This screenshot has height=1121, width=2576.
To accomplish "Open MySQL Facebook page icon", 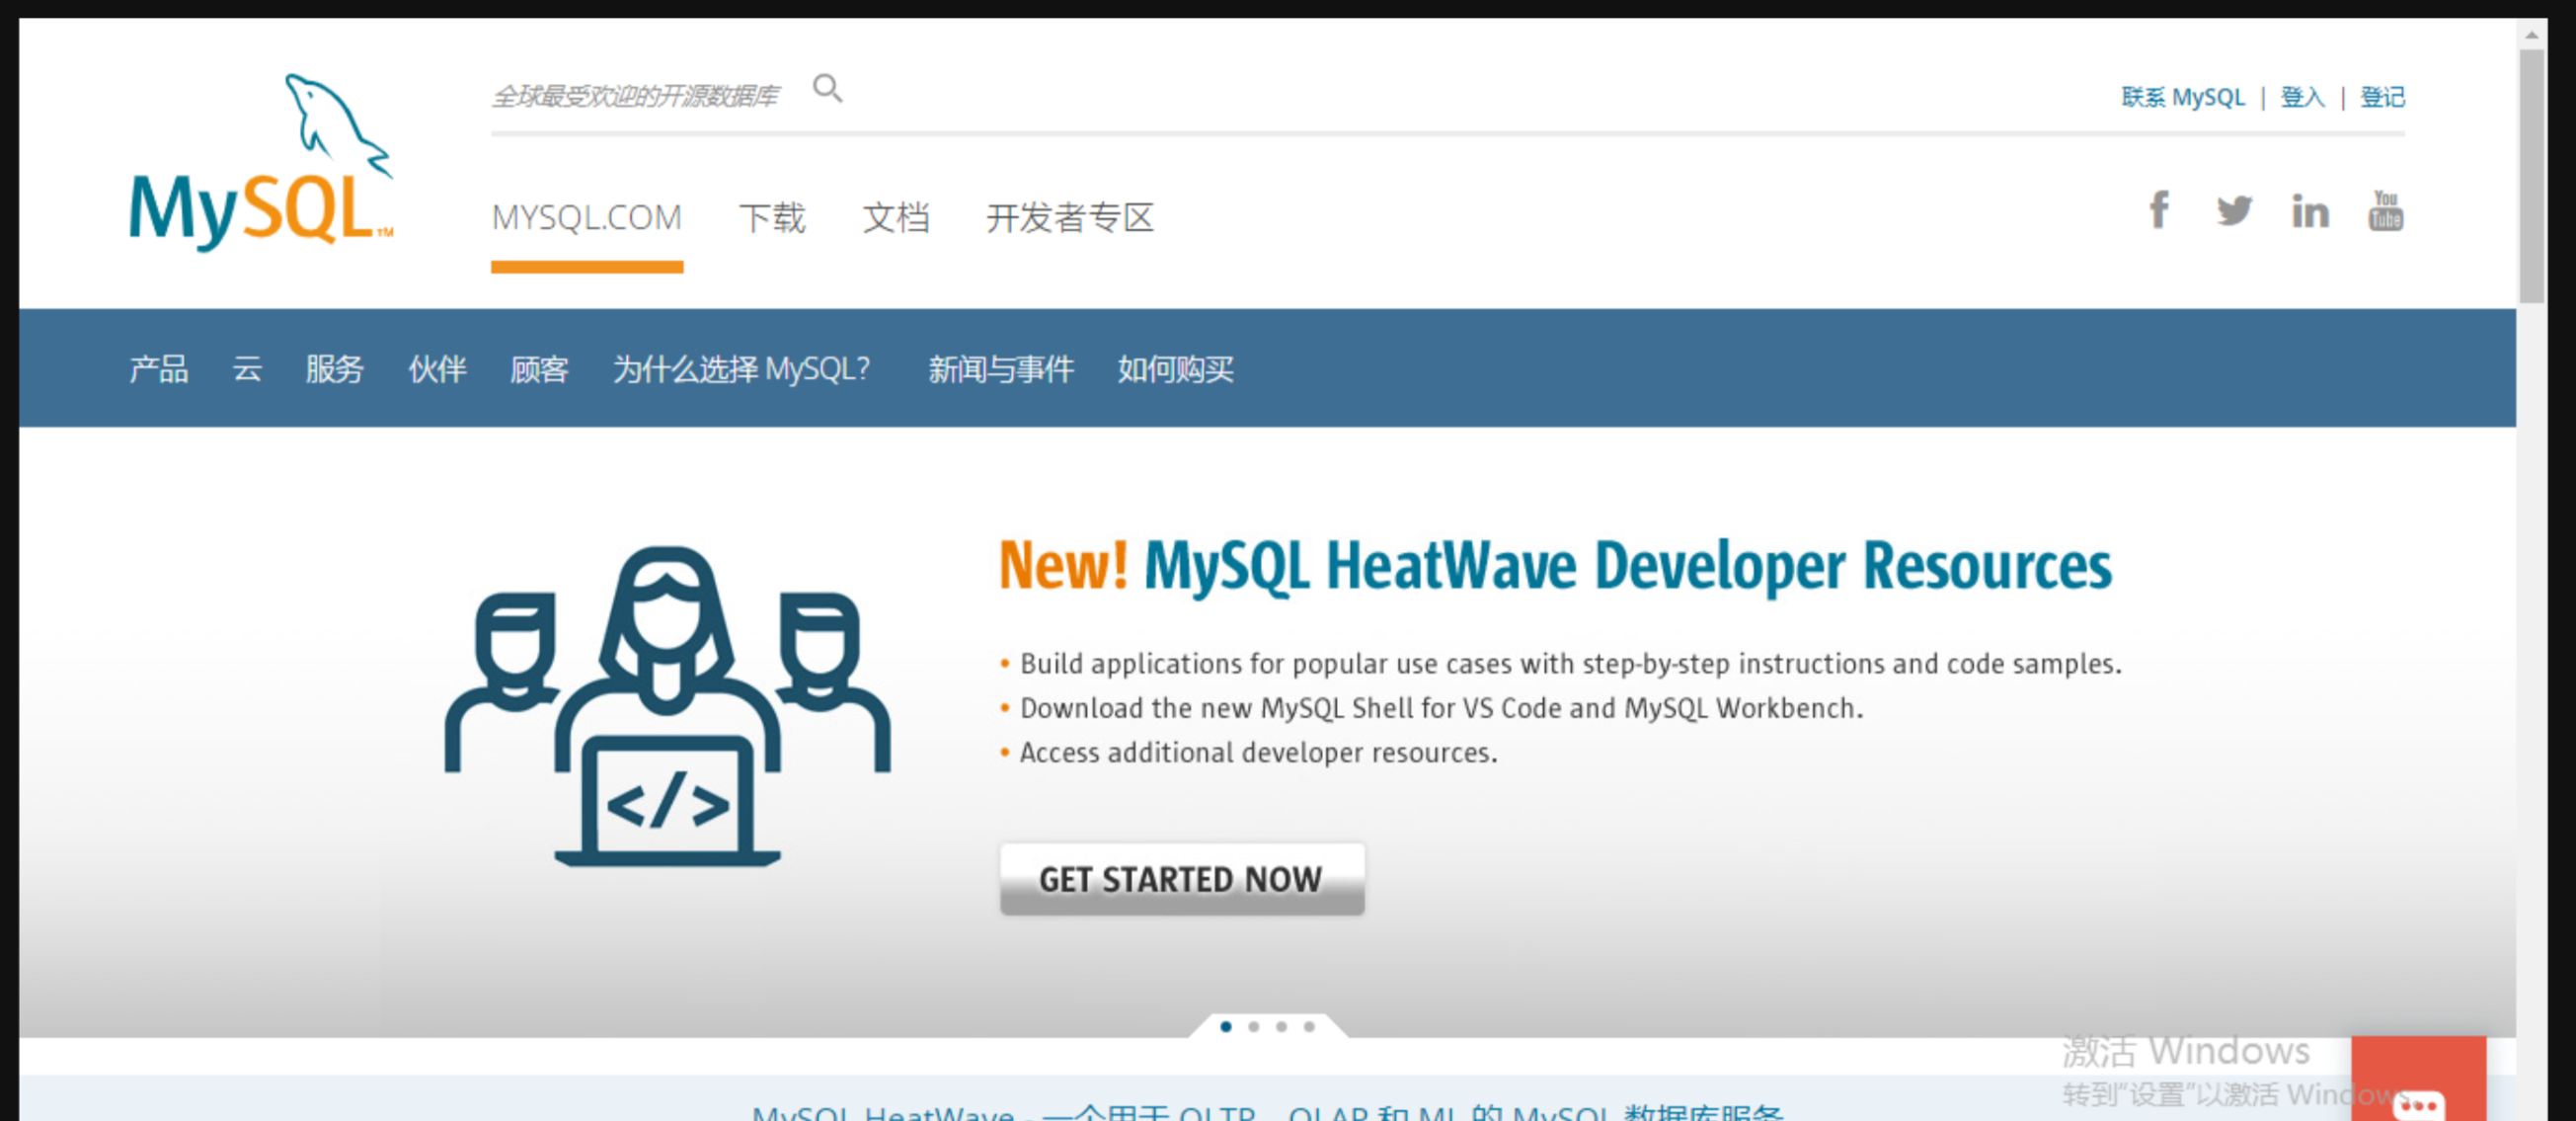I will (2159, 211).
